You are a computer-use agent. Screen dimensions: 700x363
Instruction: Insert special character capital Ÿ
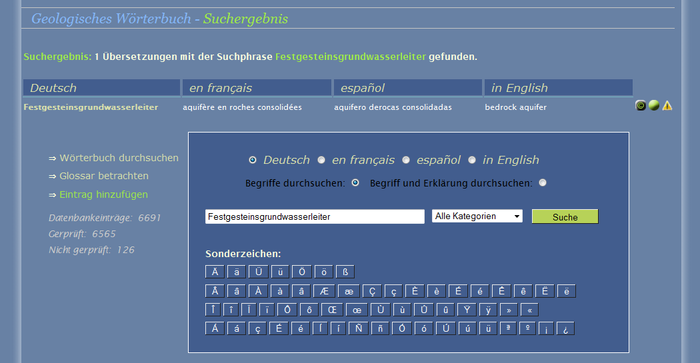click(x=467, y=310)
